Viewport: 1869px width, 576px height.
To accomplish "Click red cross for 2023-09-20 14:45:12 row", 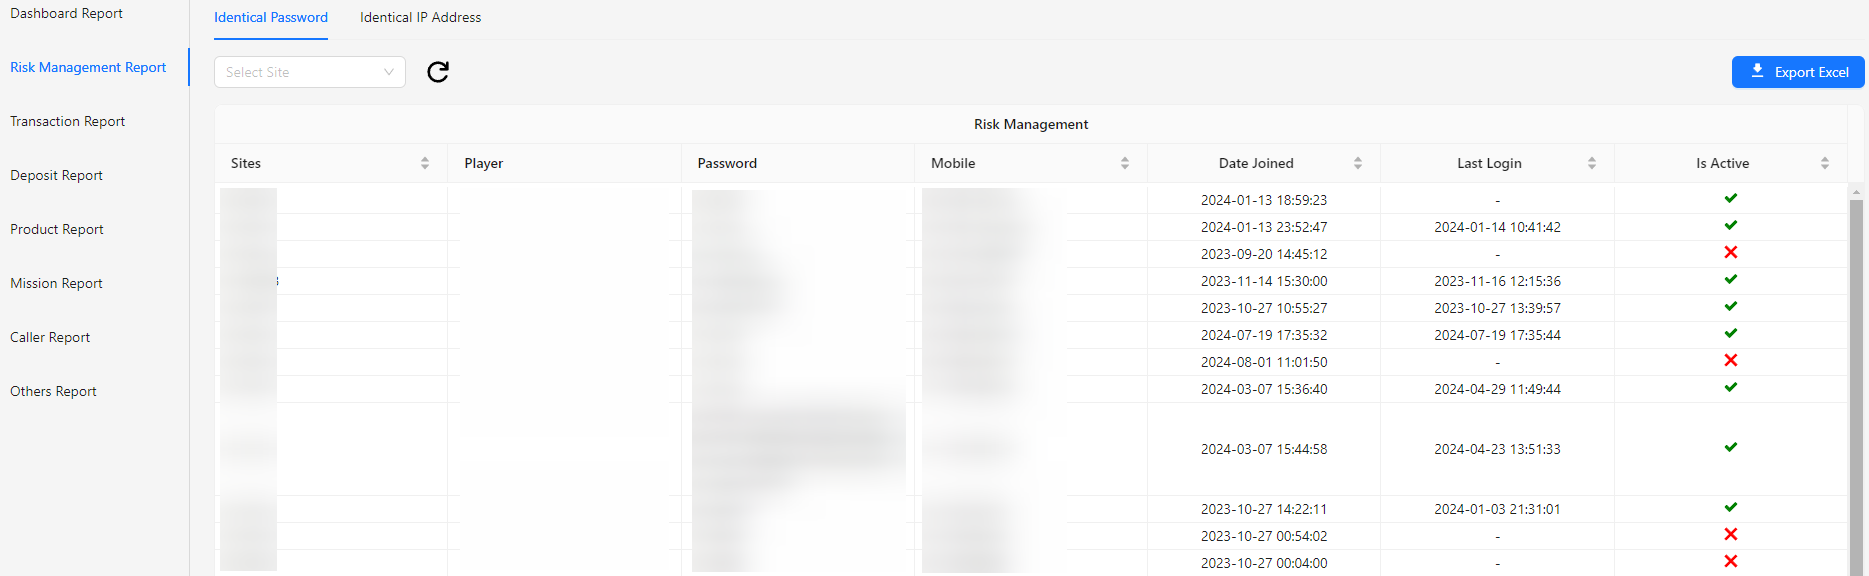I will pyautogui.click(x=1731, y=253).
